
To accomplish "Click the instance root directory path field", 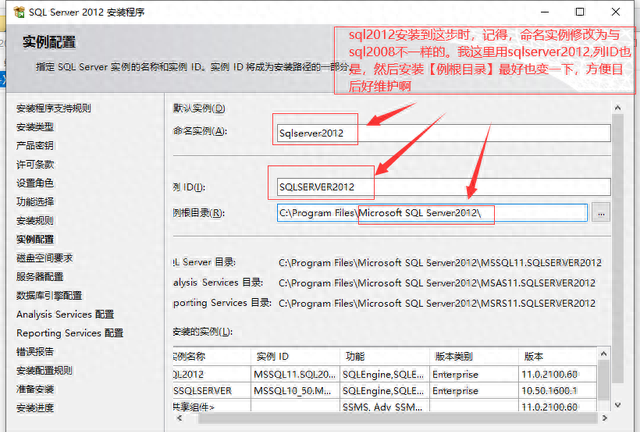I will pyautogui.click(x=432, y=213).
